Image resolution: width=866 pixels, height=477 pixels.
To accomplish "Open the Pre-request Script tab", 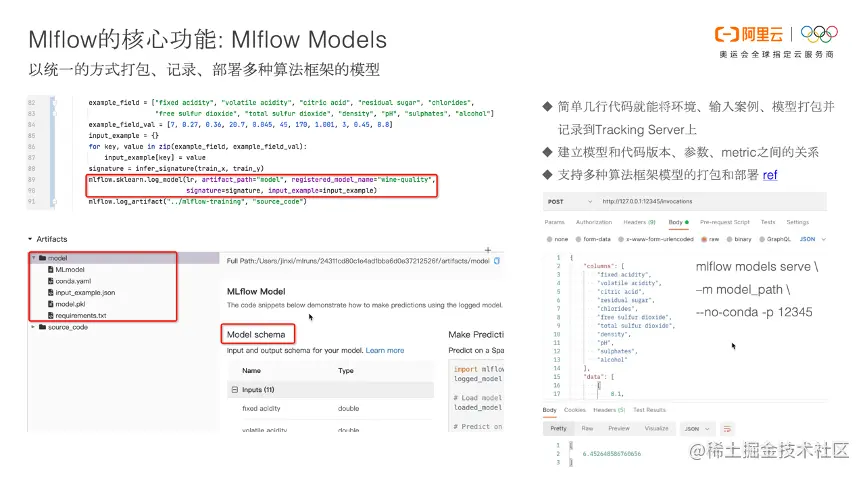I will click(x=725, y=222).
